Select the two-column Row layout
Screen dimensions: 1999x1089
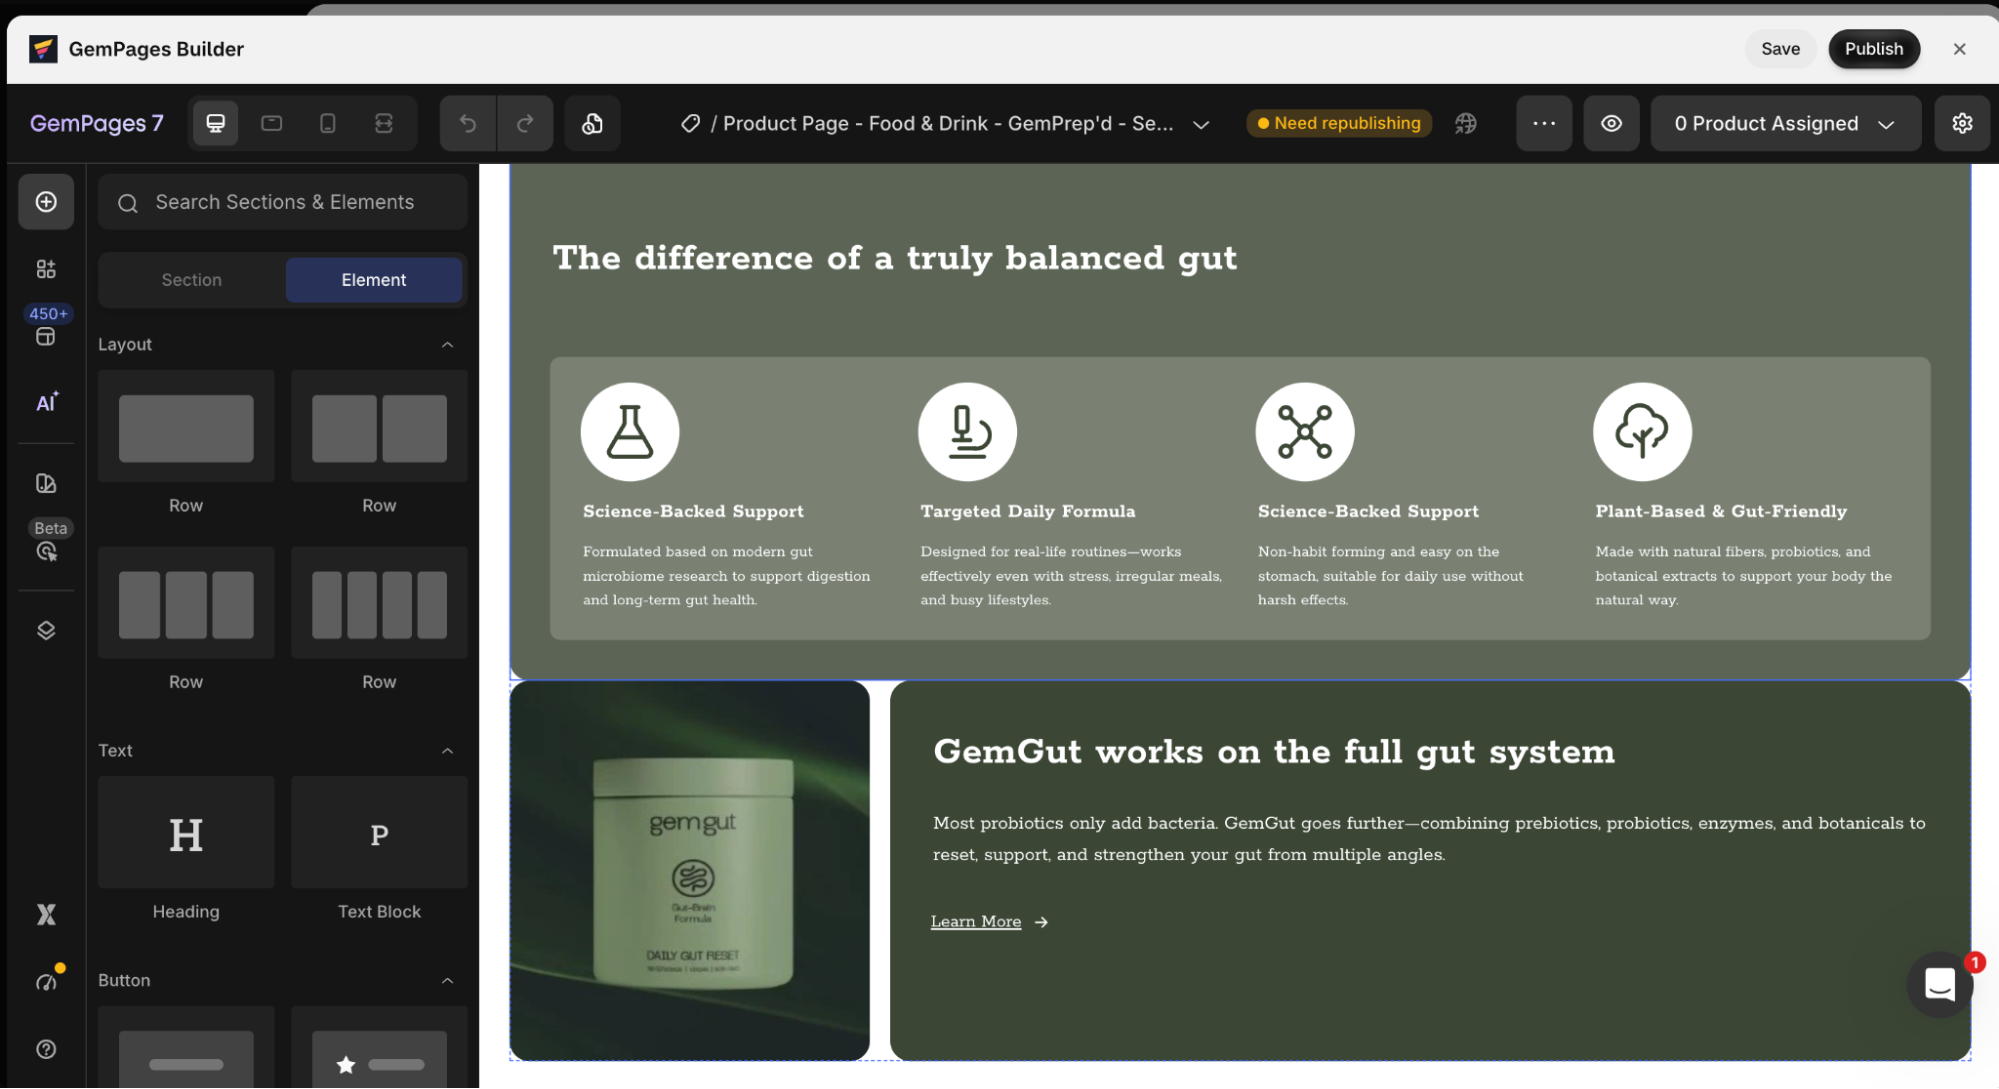click(379, 427)
